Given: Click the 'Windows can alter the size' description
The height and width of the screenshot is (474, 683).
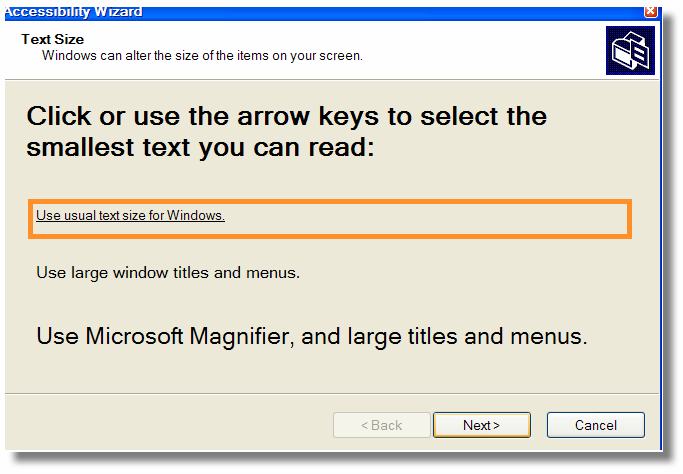Looking at the screenshot, I should click(x=202, y=55).
